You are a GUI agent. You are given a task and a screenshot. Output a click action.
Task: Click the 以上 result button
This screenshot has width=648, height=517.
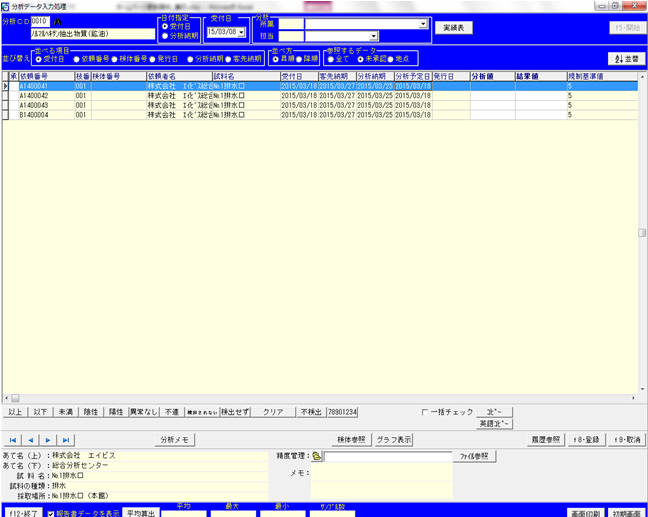click(x=15, y=412)
